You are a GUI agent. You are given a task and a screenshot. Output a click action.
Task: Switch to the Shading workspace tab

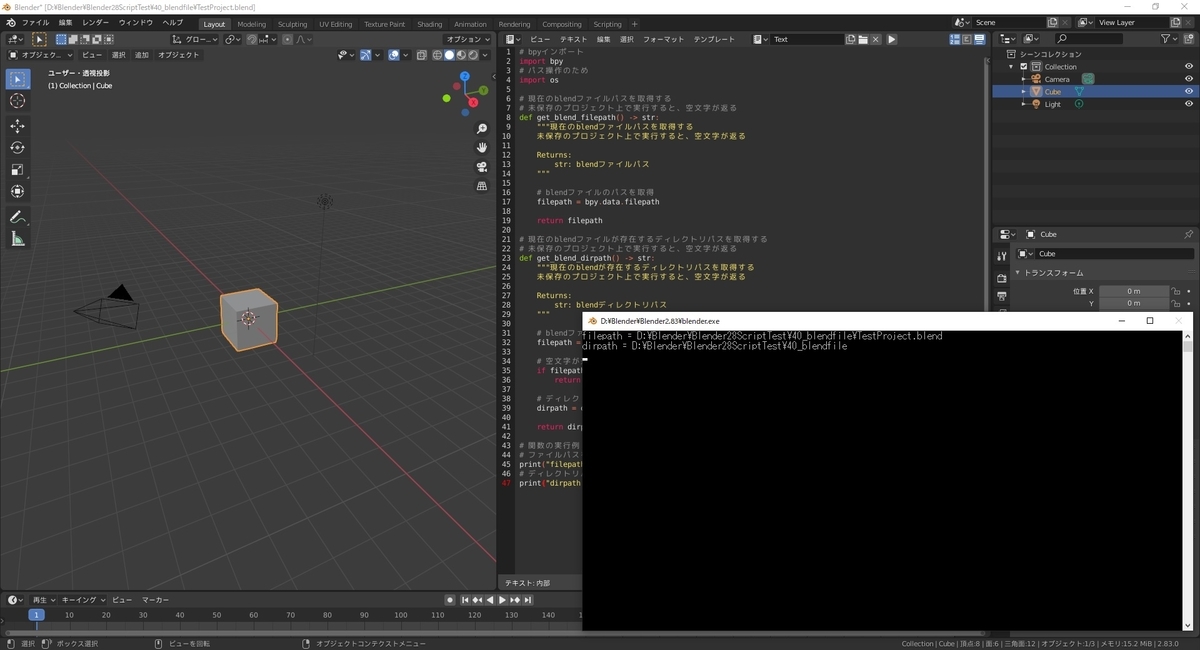click(x=430, y=24)
